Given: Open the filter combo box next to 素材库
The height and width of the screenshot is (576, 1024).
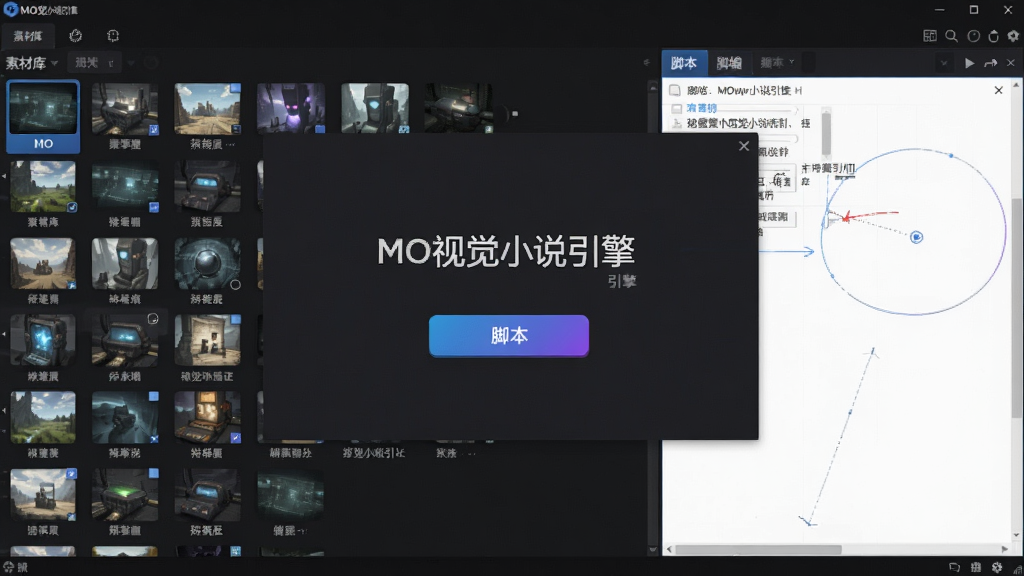Looking at the screenshot, I should (x=94, y=63).
